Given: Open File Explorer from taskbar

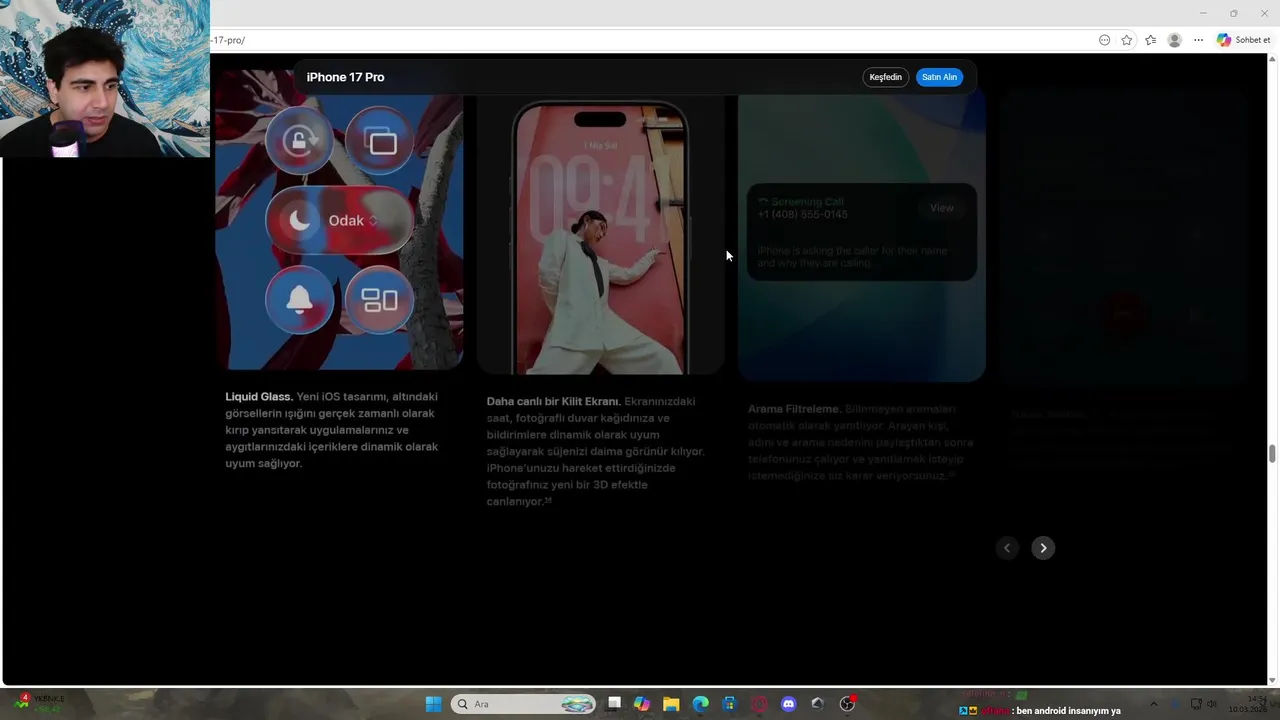Looking at the screenshot, I should point(671,704).
